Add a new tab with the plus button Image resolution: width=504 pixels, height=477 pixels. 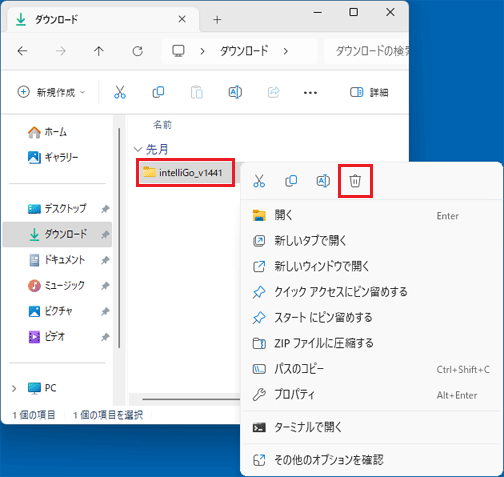[217, 20]
